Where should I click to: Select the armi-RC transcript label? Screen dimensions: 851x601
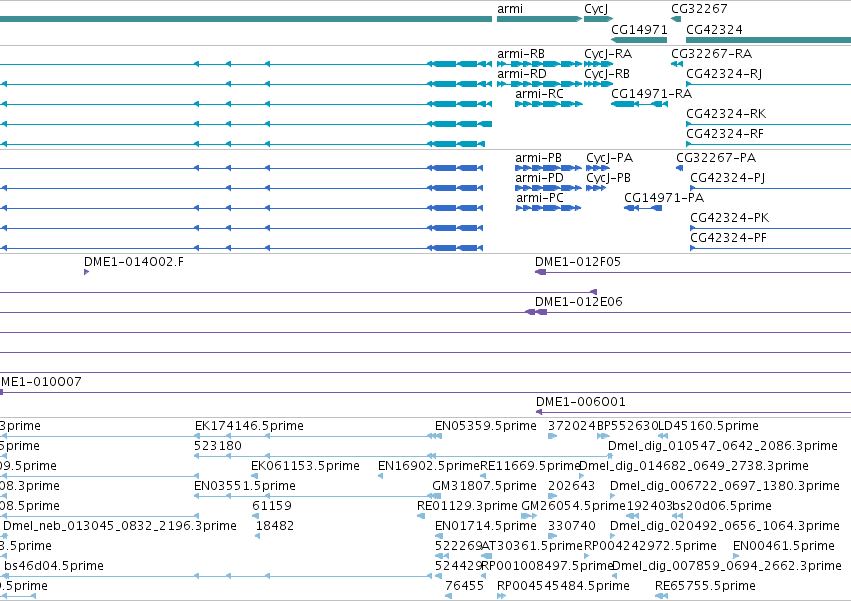click(539, 94)
